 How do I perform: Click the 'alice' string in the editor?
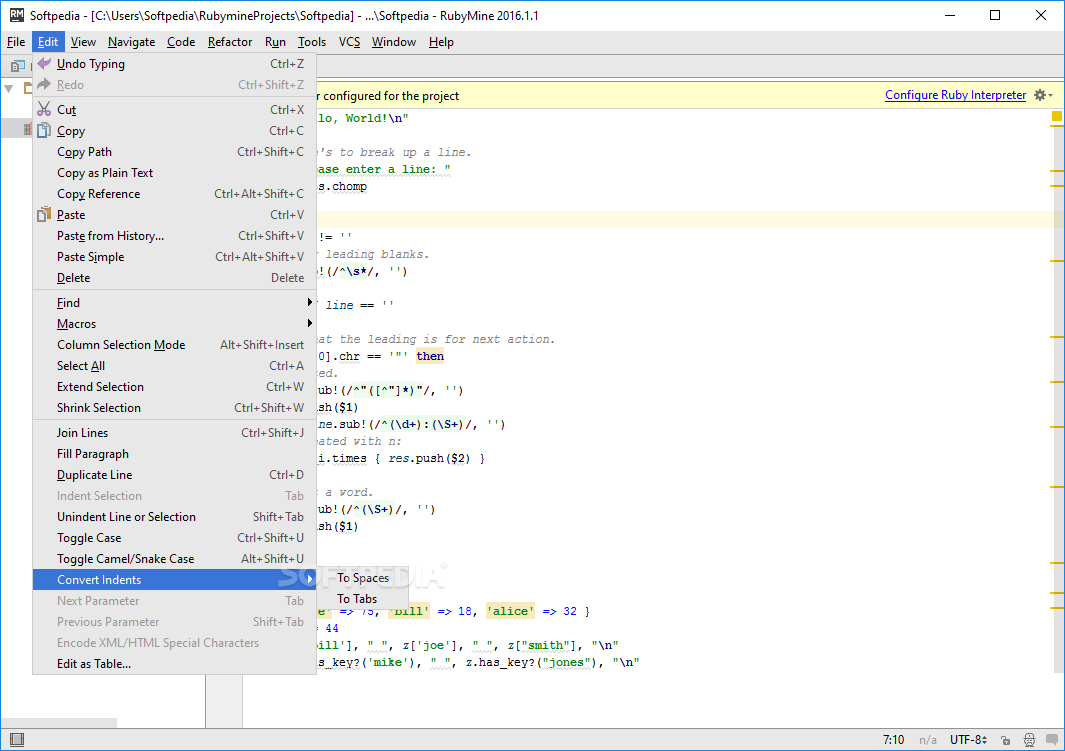click(510, 611)
